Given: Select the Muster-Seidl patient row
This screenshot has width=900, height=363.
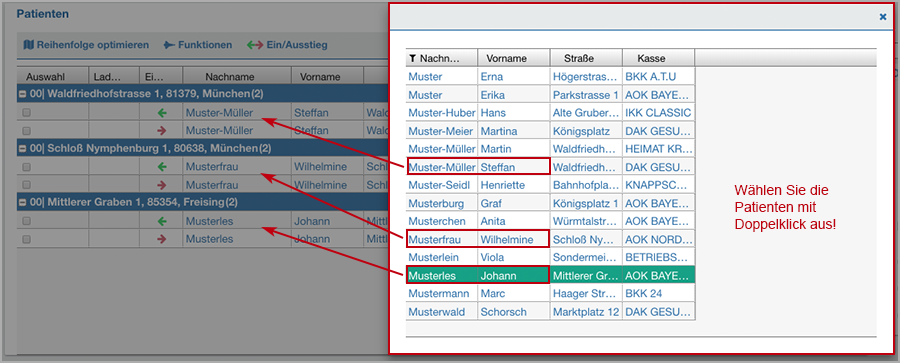Looking at the screenshot, I should [550, 185].
